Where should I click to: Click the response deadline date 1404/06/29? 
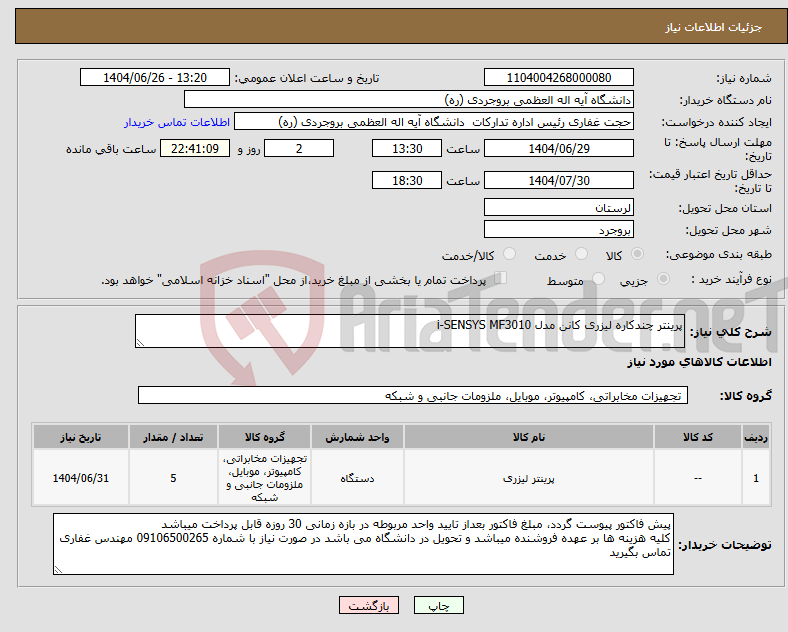559,149
